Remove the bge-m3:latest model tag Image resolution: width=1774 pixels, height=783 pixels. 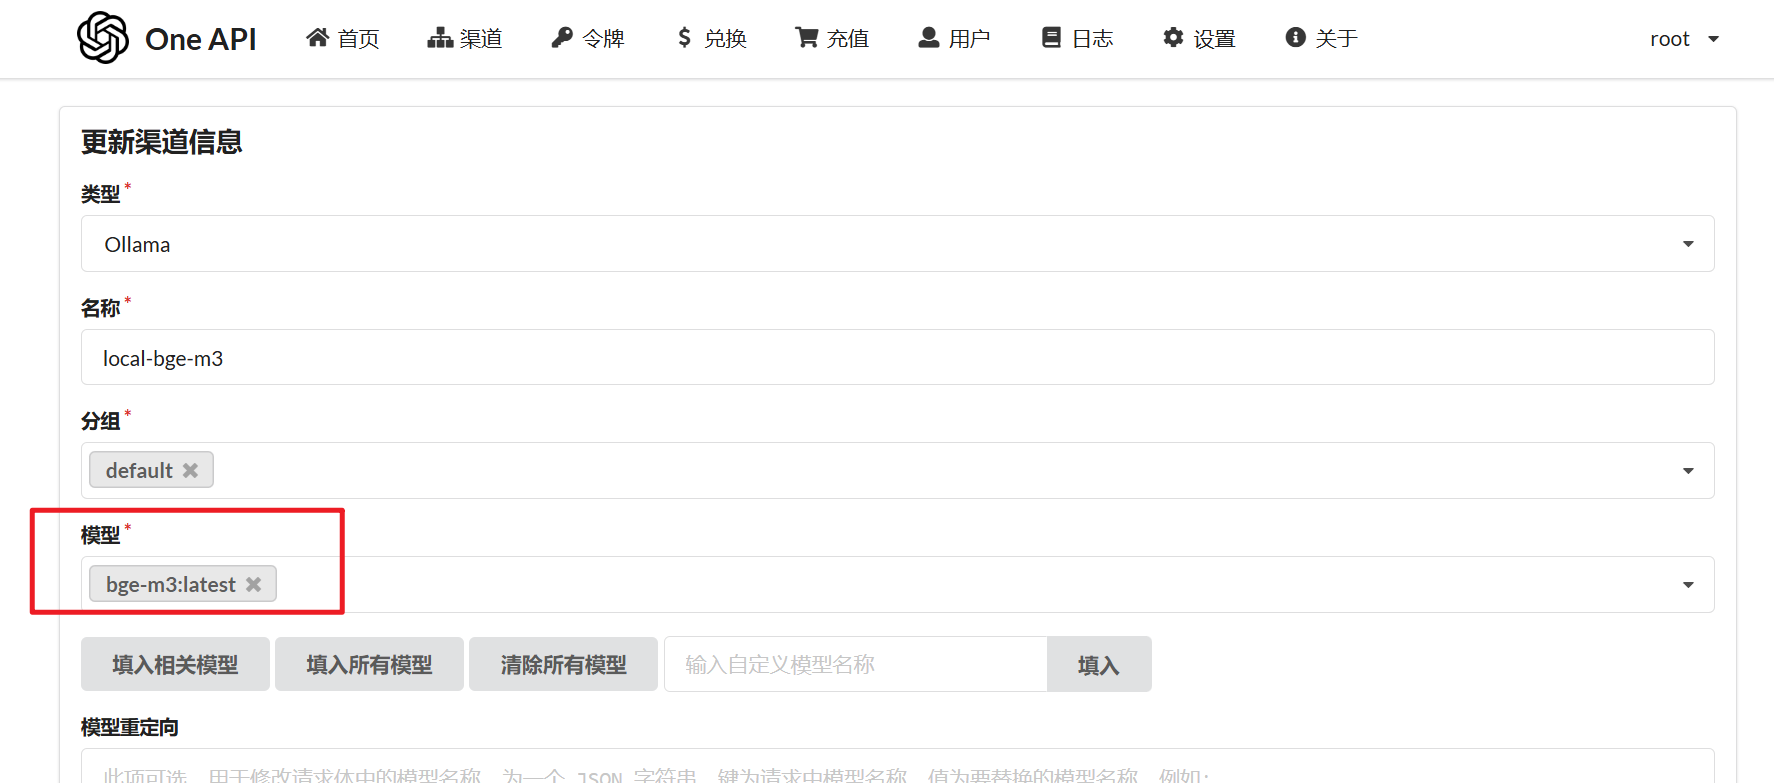pos(254,584)
